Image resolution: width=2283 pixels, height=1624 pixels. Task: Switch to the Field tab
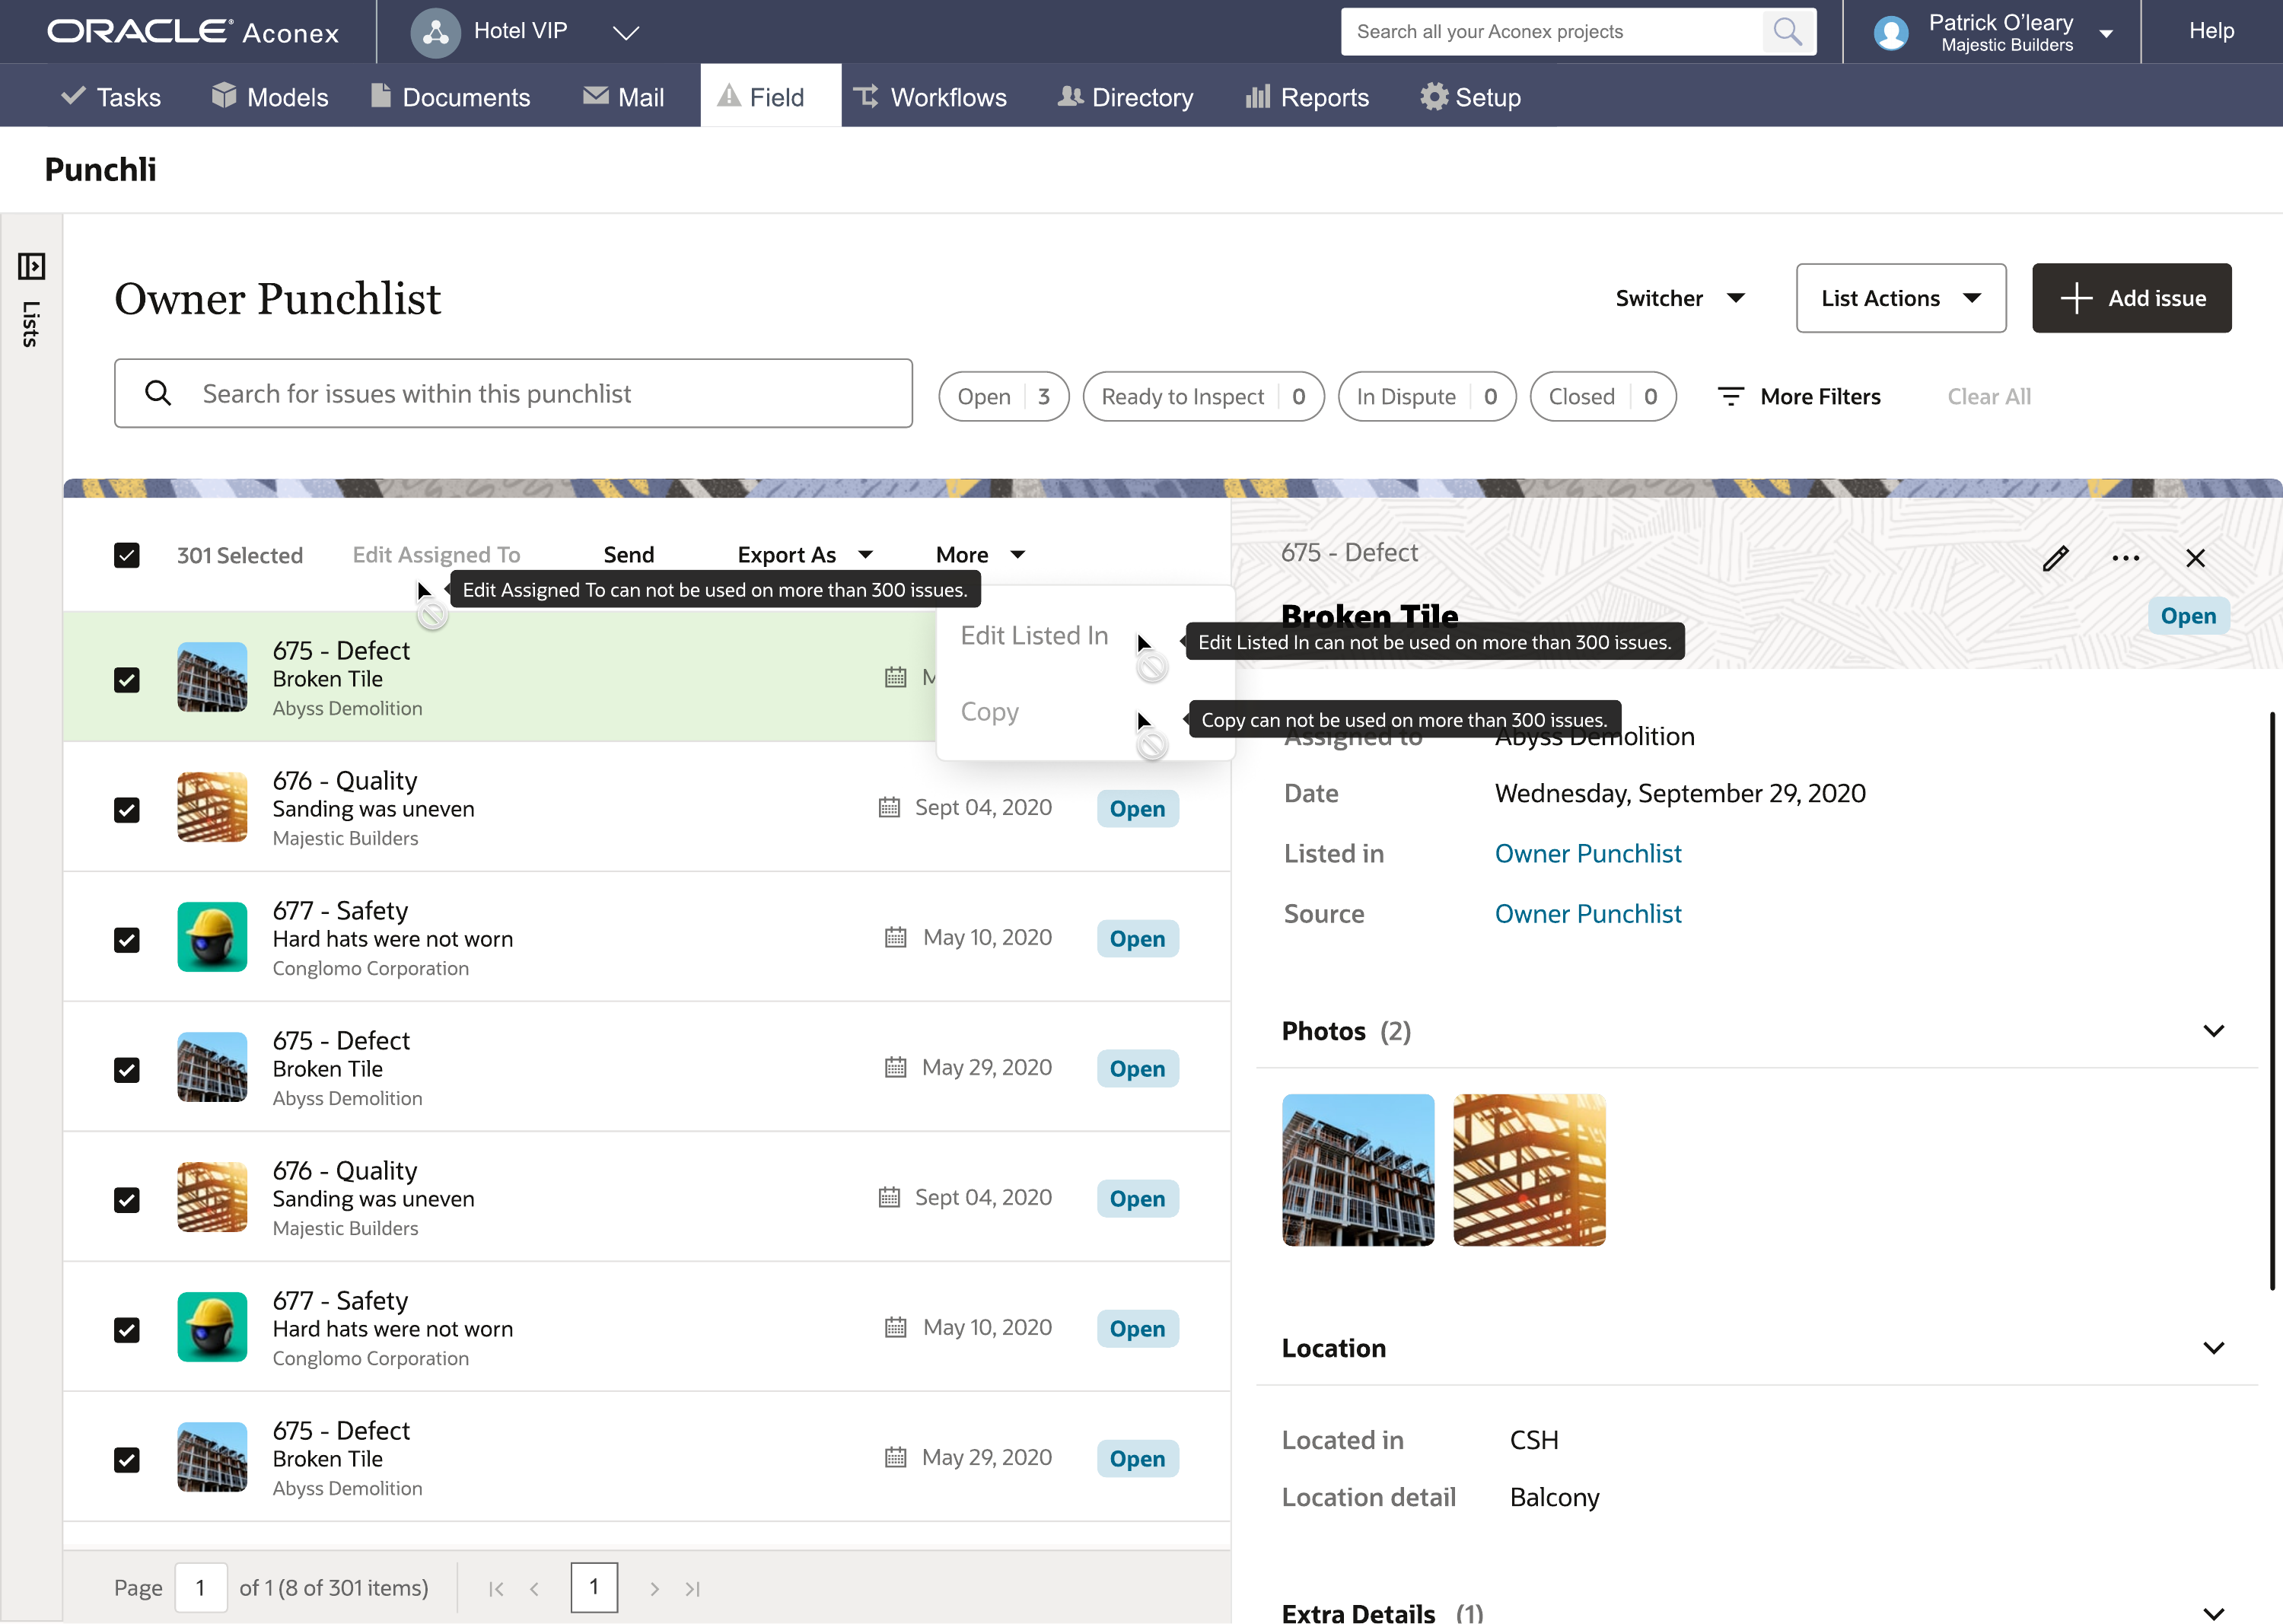click(770, 96)
